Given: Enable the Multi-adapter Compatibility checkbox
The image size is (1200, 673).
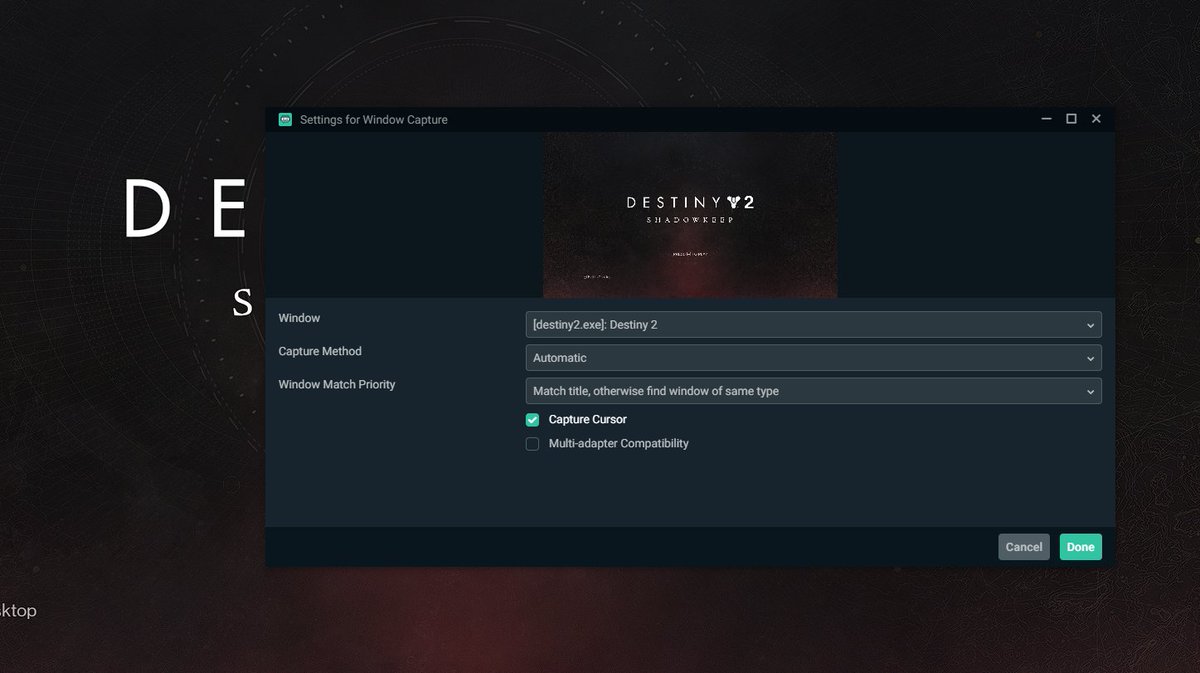Looking at the screenshot, I should 532,444.
